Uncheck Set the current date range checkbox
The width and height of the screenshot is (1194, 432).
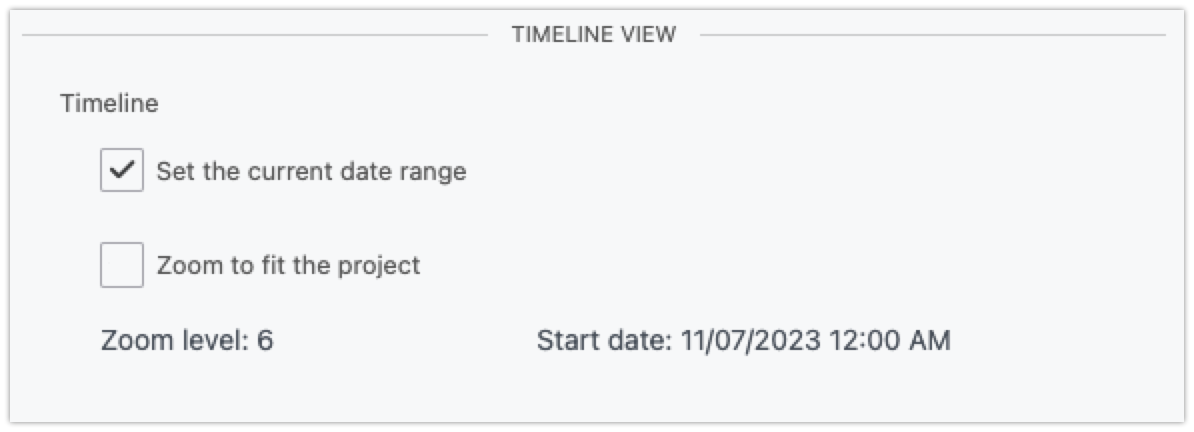tap(122, 171)
